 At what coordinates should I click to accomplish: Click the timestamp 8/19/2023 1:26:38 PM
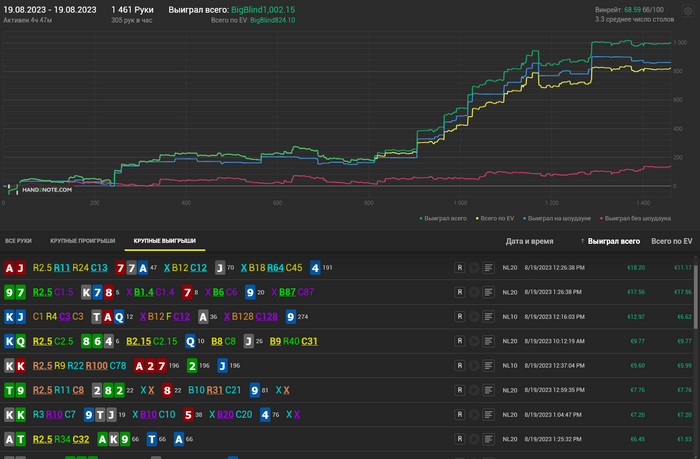(x=553, y=292)
